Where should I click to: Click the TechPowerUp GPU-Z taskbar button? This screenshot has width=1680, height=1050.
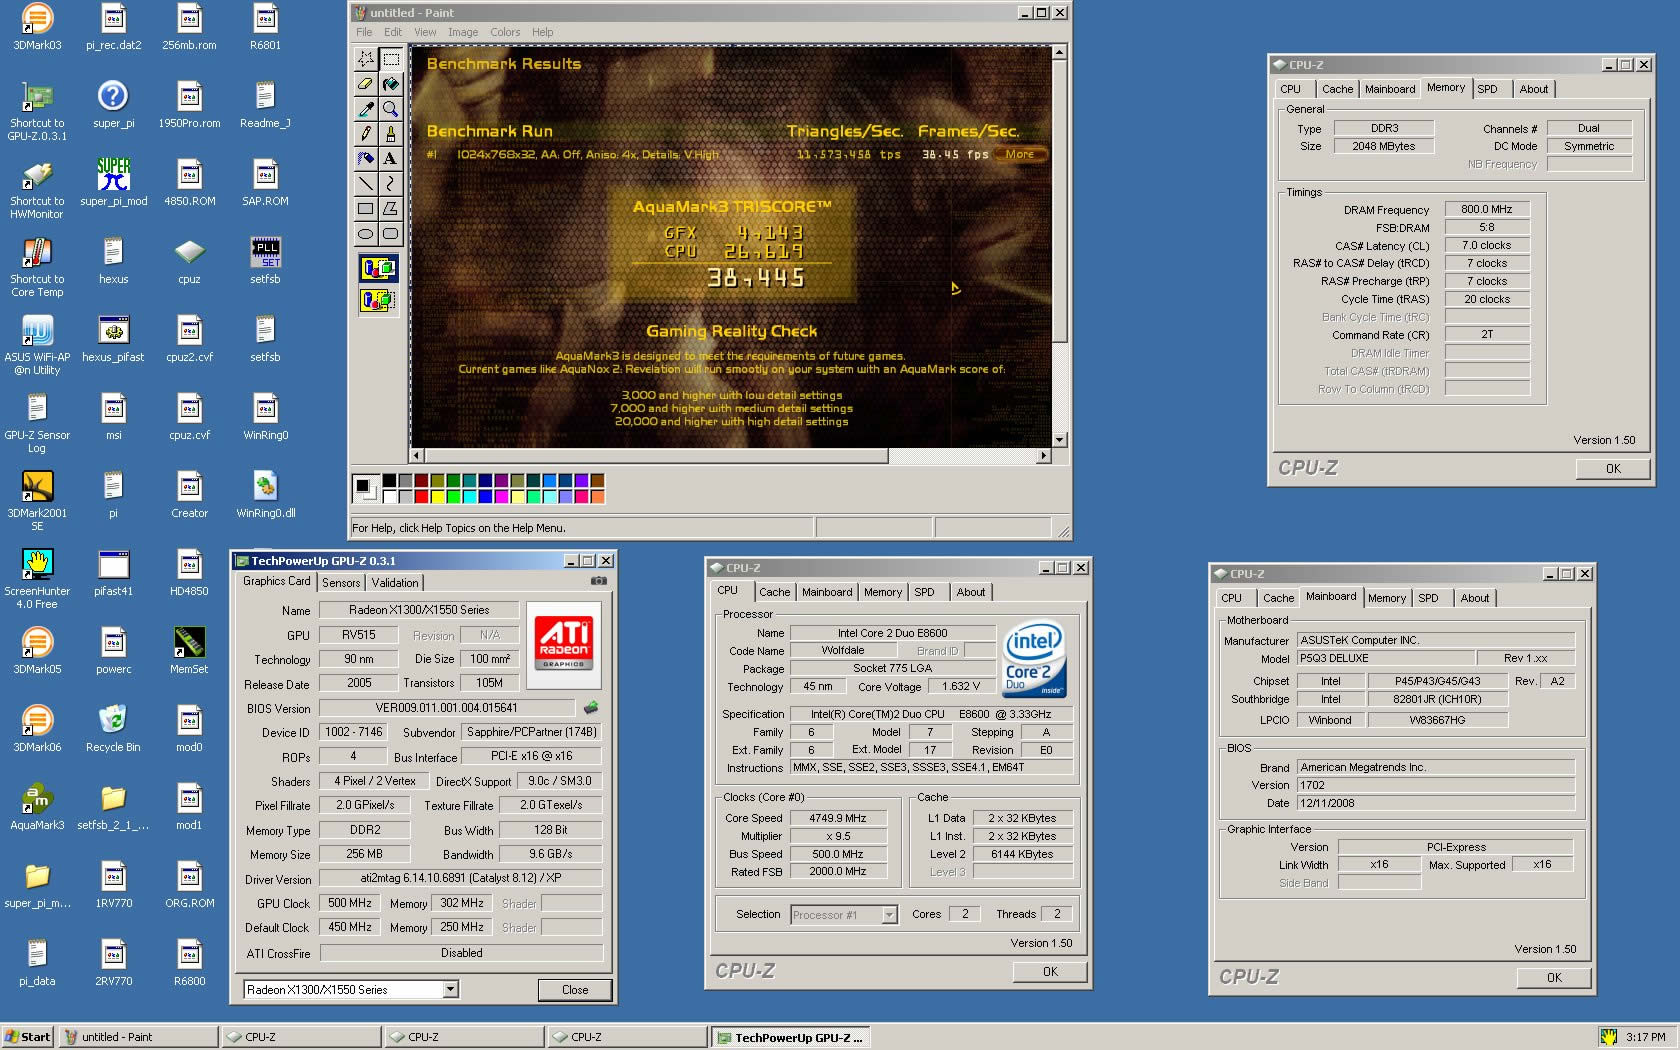tap(790, 1037)
